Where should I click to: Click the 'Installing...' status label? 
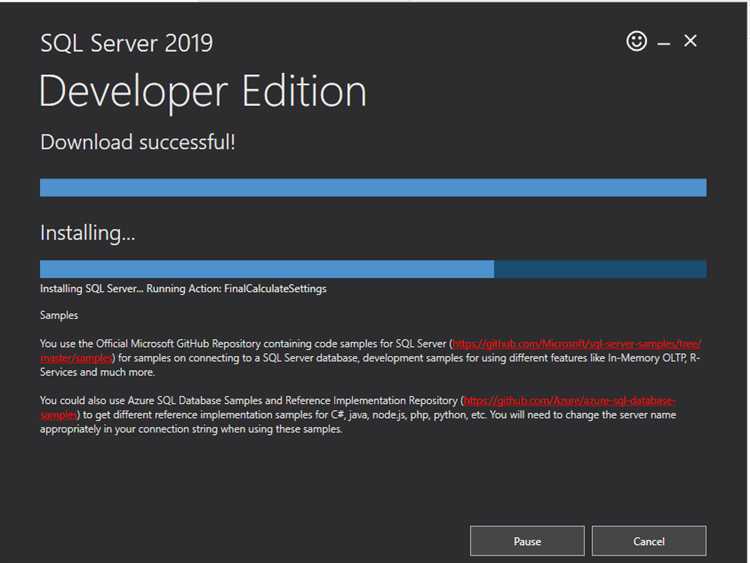pos(87,233)
